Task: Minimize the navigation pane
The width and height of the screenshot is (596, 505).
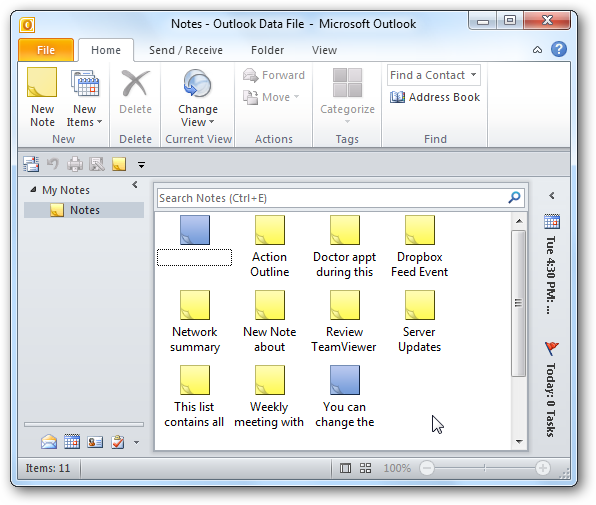Action: point(135,185)
